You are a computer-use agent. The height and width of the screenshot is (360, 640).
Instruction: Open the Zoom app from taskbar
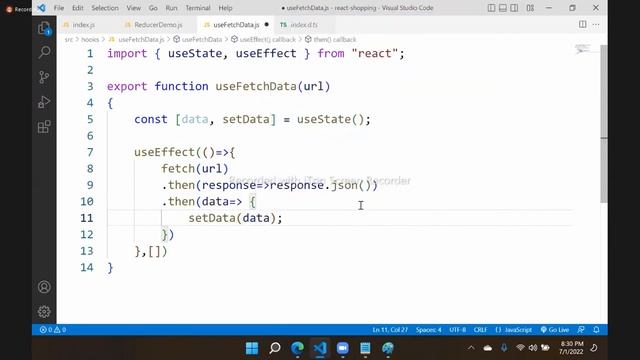click(x=342, y=348)
